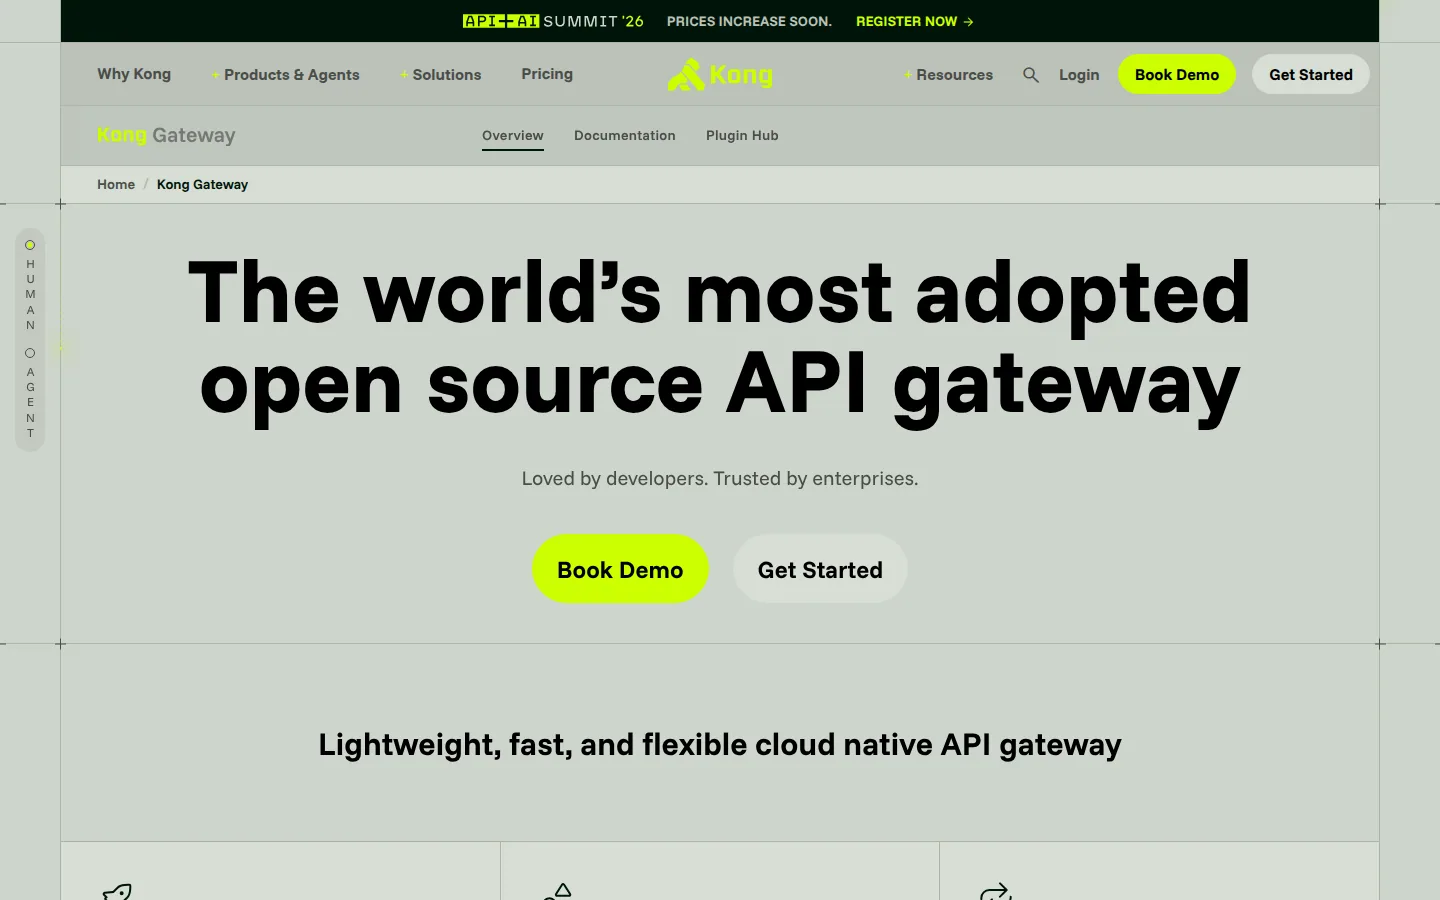
Task: Click the Home breadcrumb link
Action: pyautogui.click(x=116, y=185)
